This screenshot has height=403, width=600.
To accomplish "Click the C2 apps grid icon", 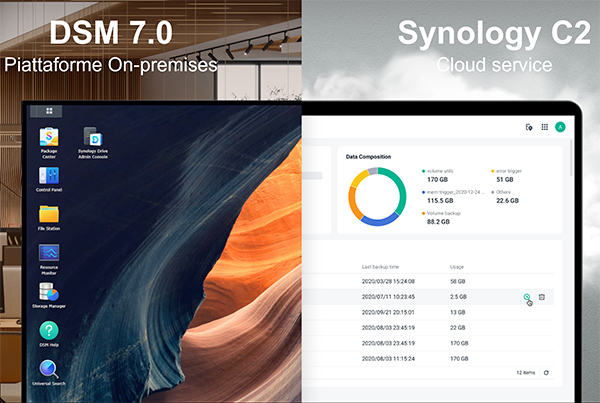I will pos(545,127).
